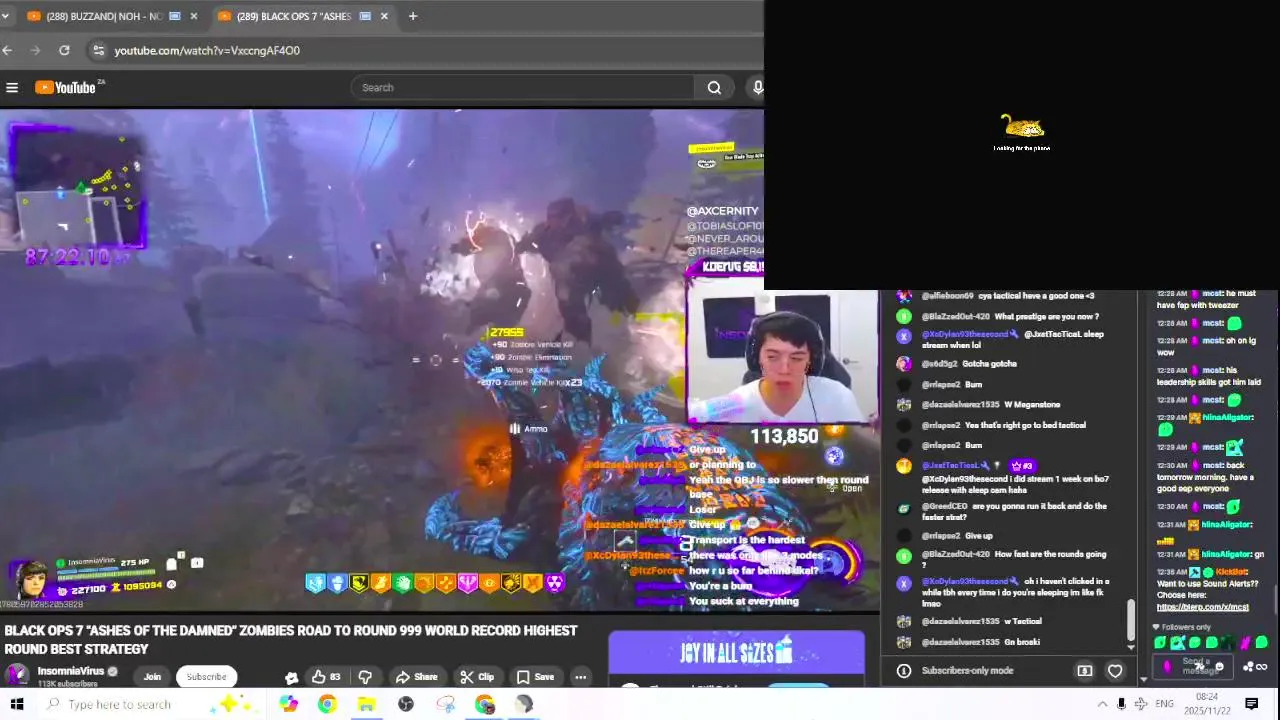Click the microphone icon in system tray
The width and height of the screenshot is (1280, 720).
(1121, 704)
